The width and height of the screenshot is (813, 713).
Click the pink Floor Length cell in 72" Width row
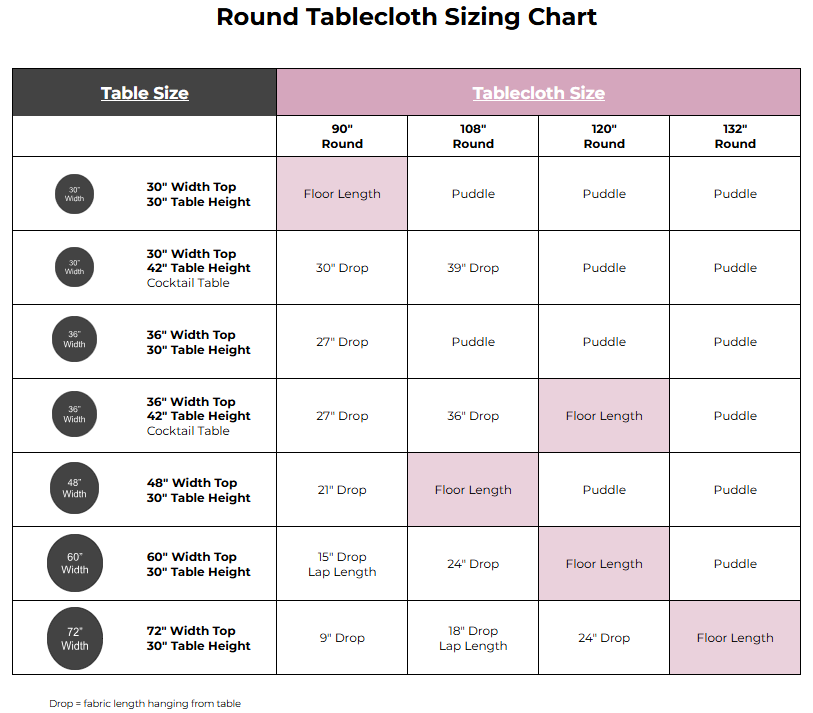[735, 638]
